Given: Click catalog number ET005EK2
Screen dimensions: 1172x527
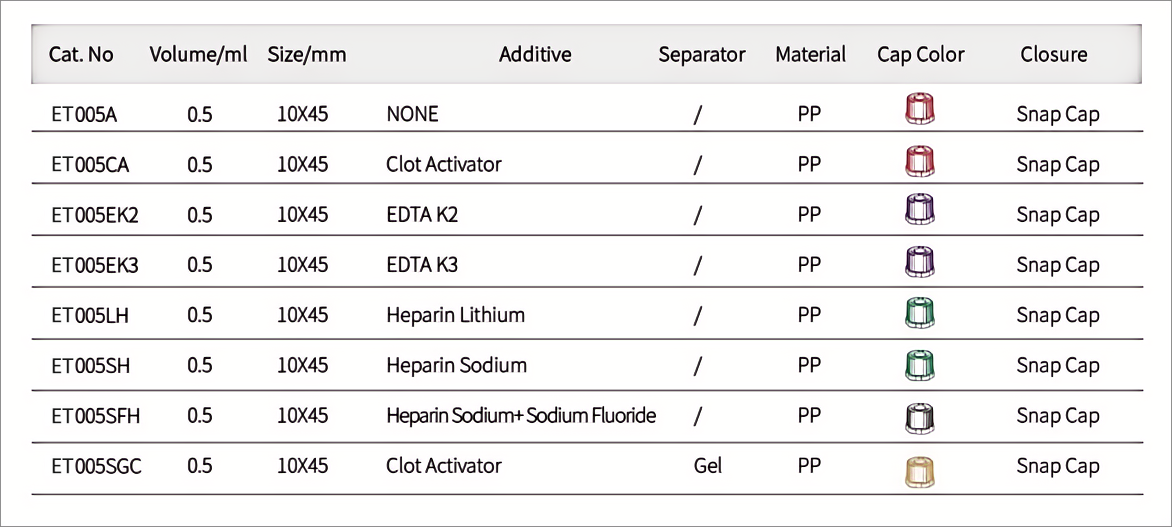Looking at the screenshot, I should (96, 214).
